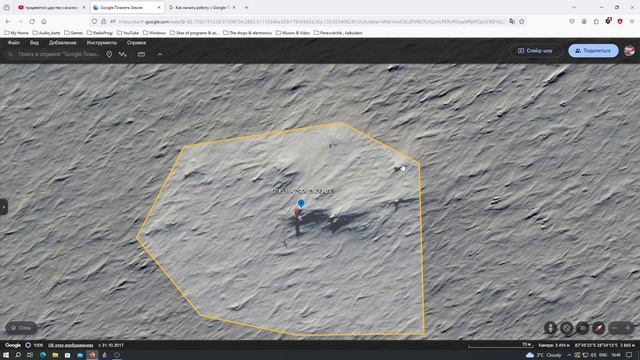Show hidden system tray icons
The width and height of the screenshot is (640, 360).
tap(569, 355)
